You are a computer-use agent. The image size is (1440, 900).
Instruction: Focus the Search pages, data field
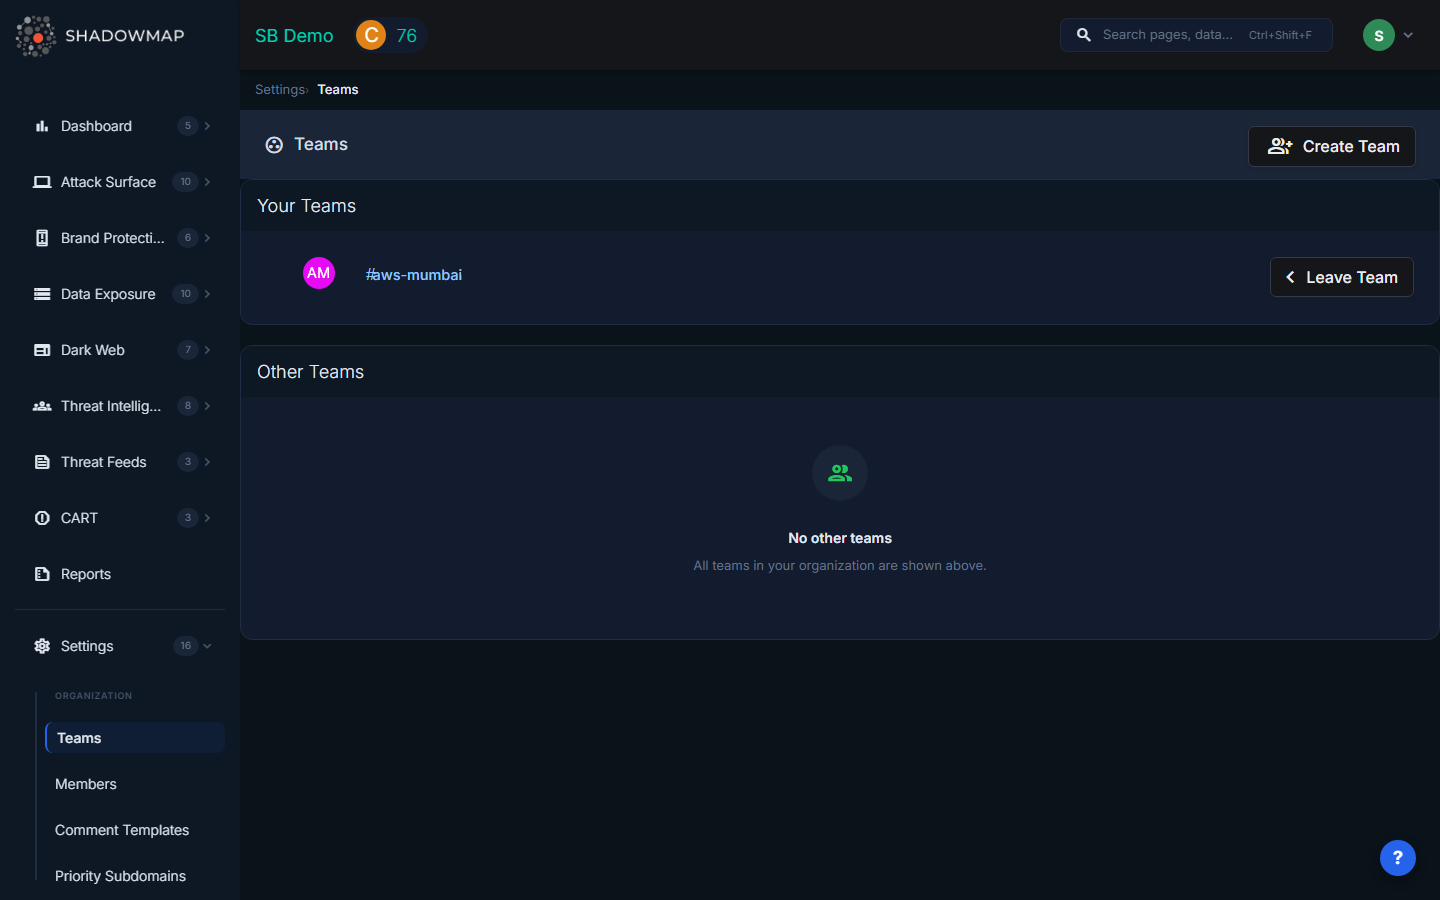point(1170,35)
